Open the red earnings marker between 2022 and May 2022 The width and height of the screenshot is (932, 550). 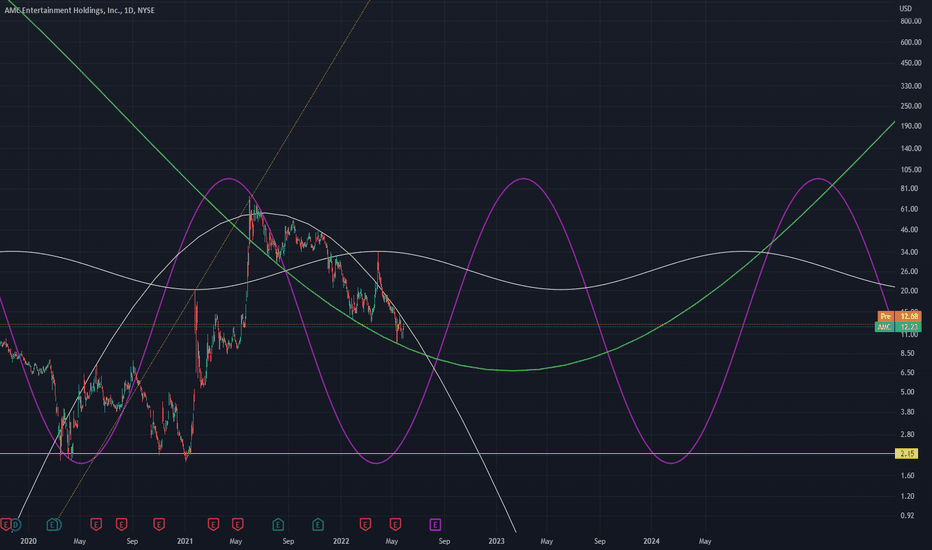tap(366, 524)
